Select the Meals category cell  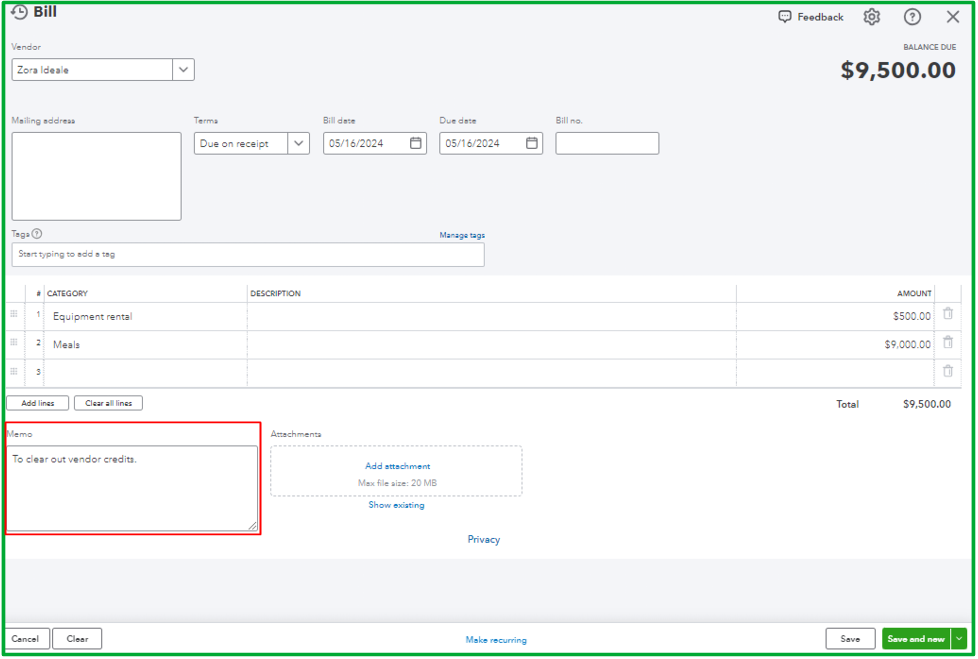(146, 345)
